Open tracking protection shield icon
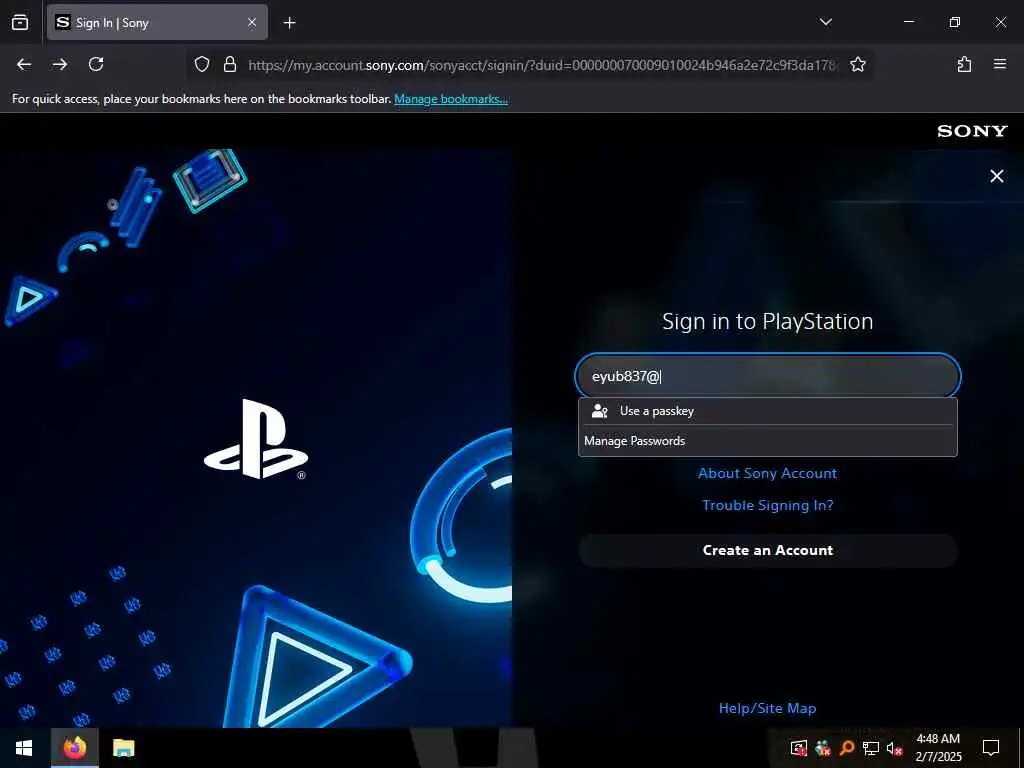Image resolution: width=1024 pixels, height=768 pixels. pos(202,64)
